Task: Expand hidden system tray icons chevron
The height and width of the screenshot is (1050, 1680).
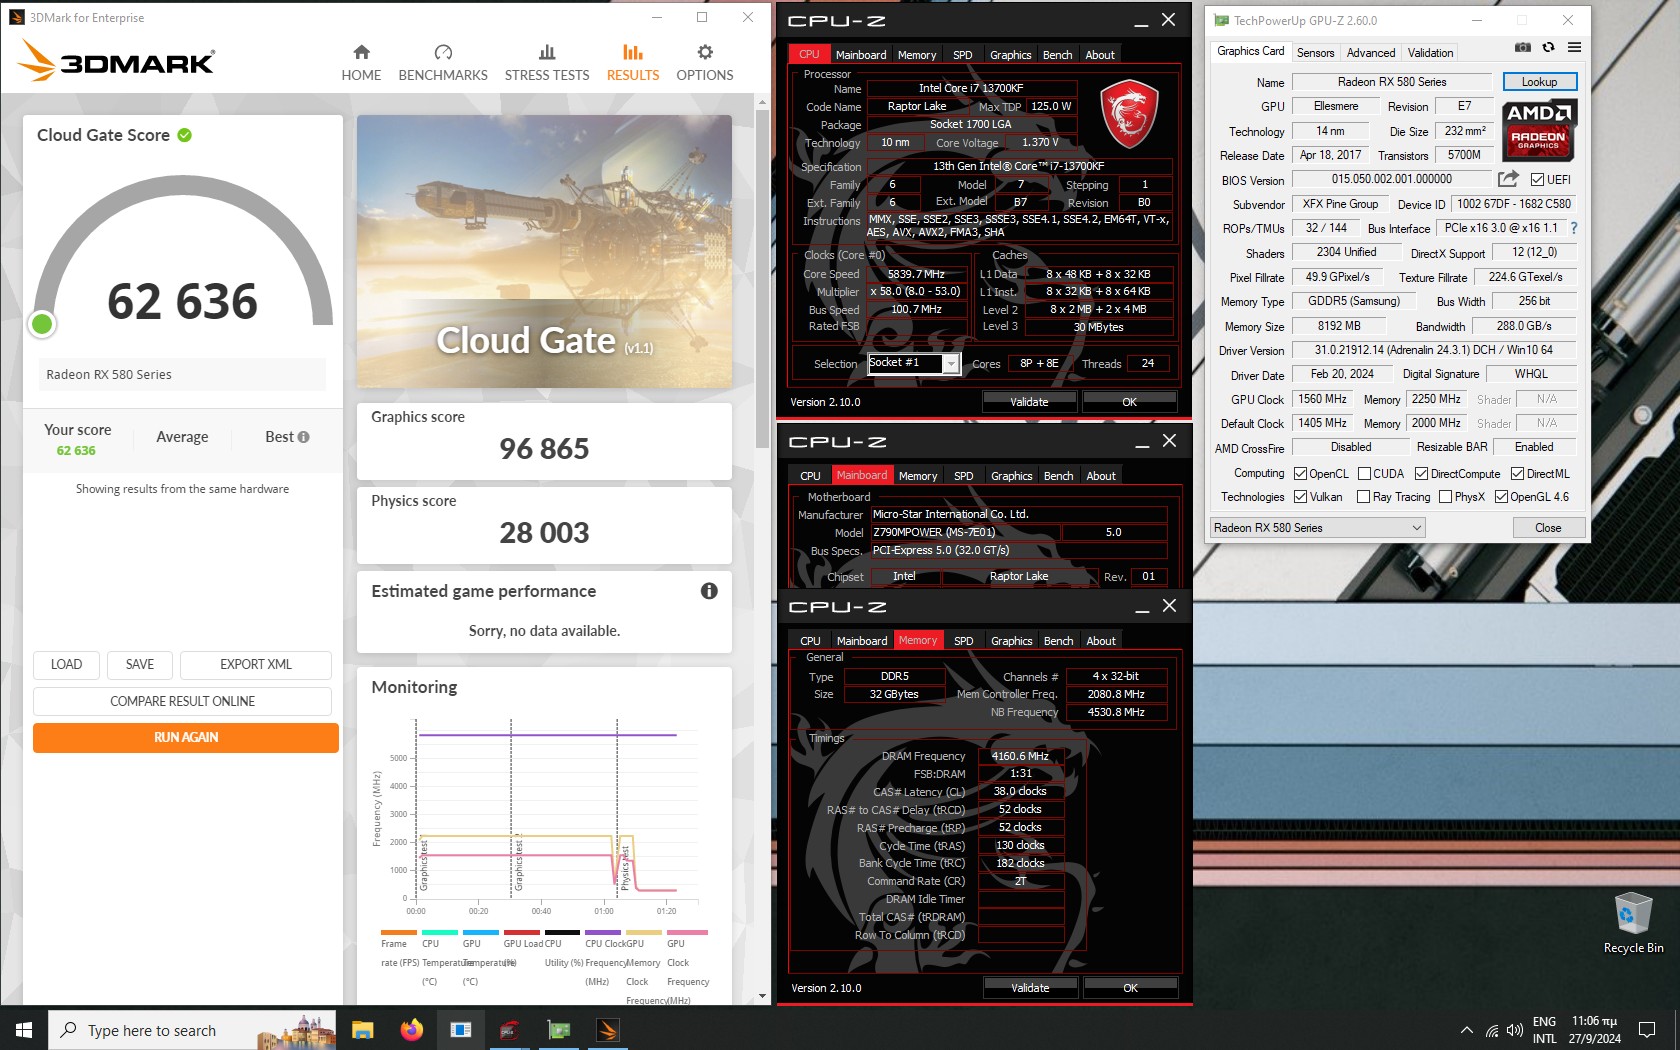Action: click(x=1466, y=1030)
